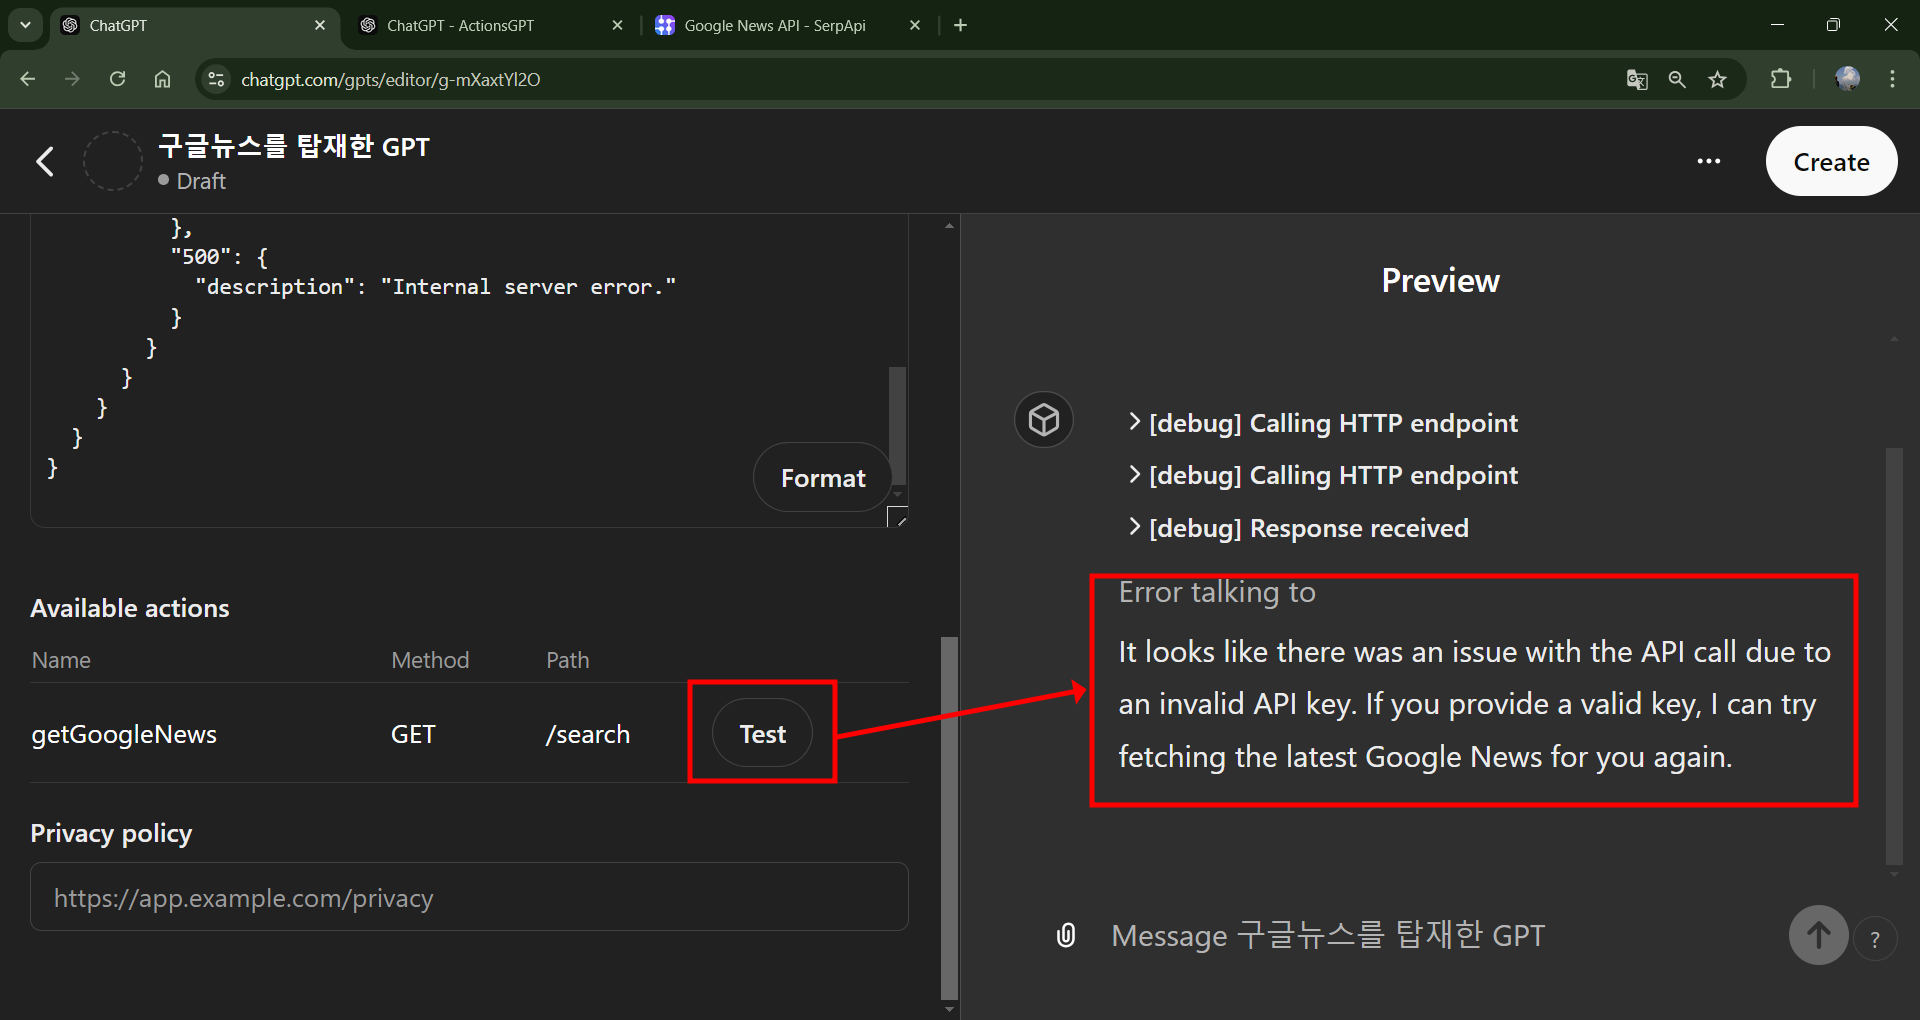
Task: Click the cube assistant avatar in Preview
Action: point(1044,419)
